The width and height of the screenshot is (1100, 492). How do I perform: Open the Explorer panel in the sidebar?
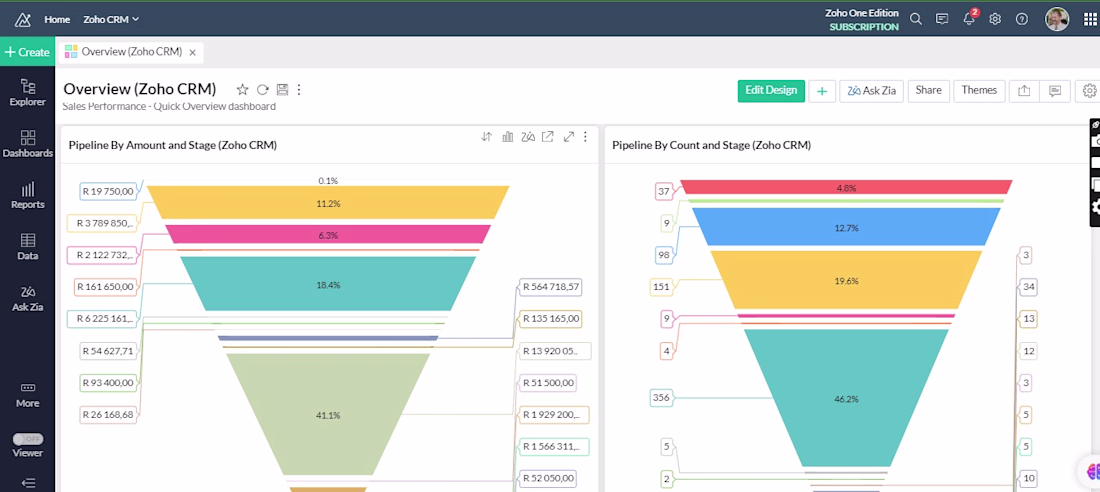(27, 93)
